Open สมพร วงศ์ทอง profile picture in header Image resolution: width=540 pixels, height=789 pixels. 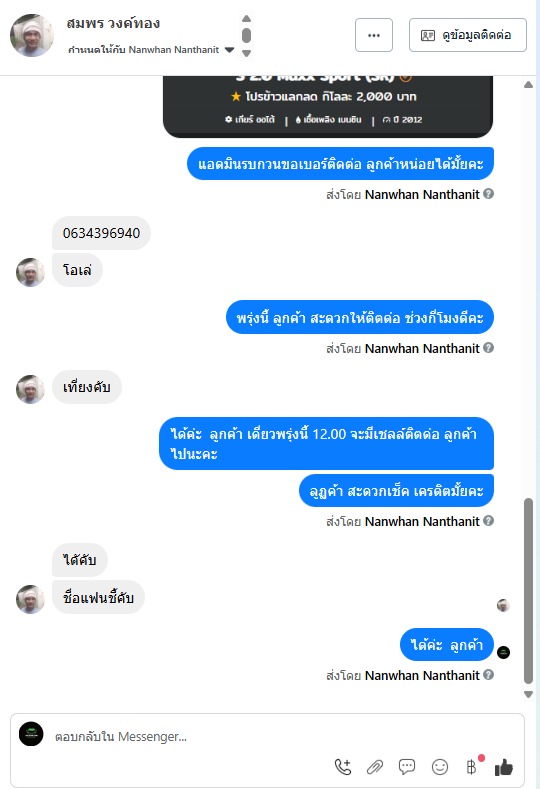point(32,35)
